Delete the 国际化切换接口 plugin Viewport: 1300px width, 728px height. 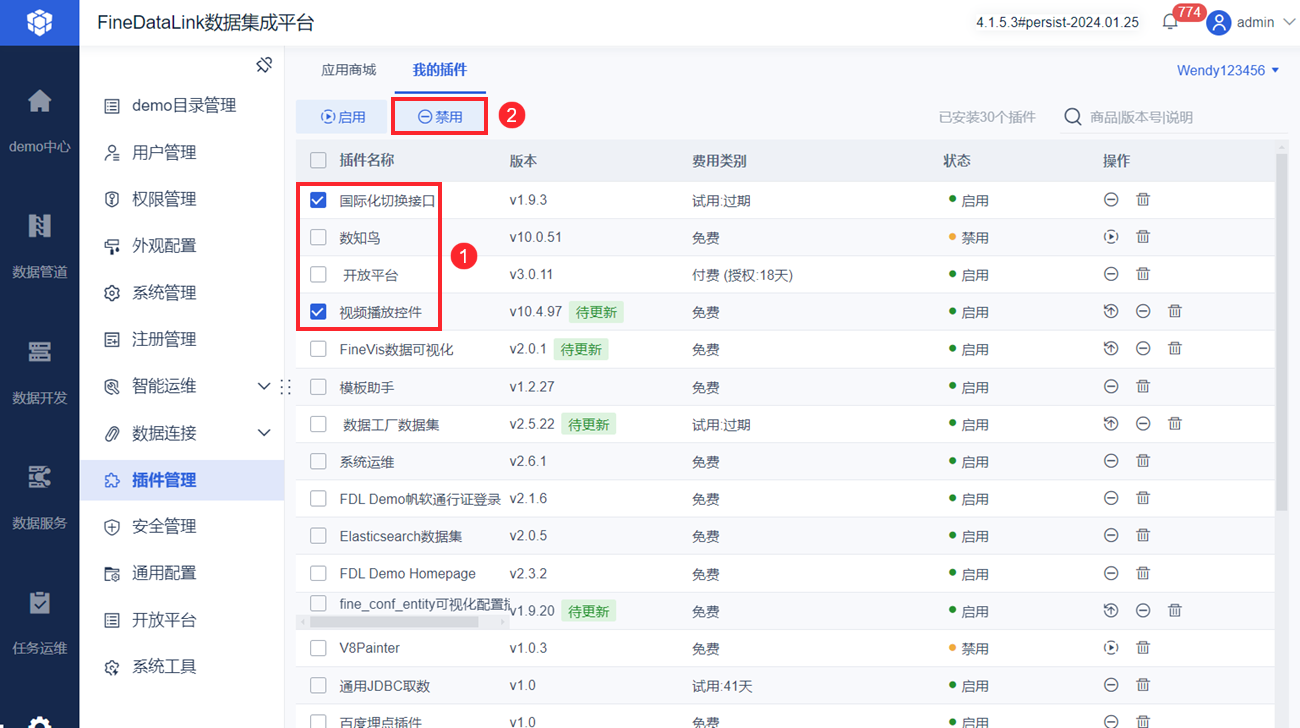1143,200
